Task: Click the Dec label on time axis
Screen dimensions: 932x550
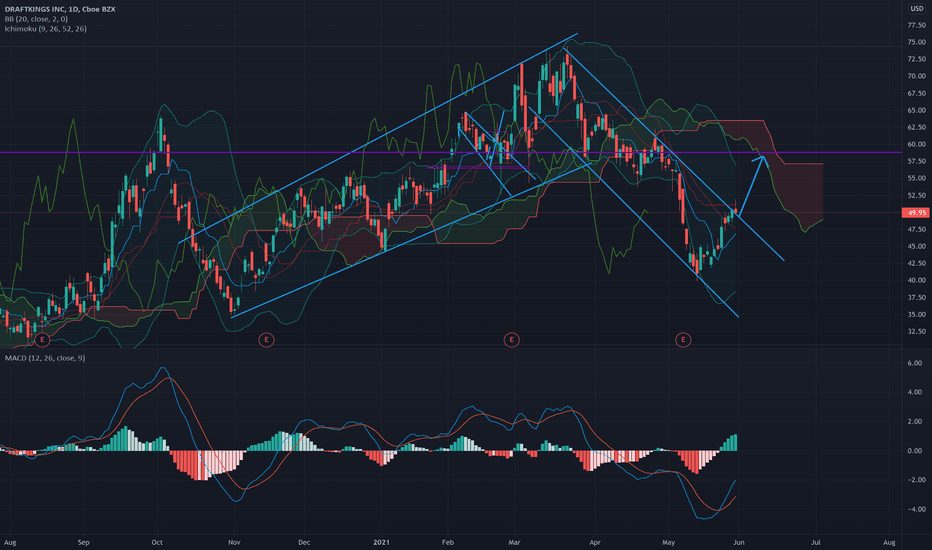Action: [304, 542]
